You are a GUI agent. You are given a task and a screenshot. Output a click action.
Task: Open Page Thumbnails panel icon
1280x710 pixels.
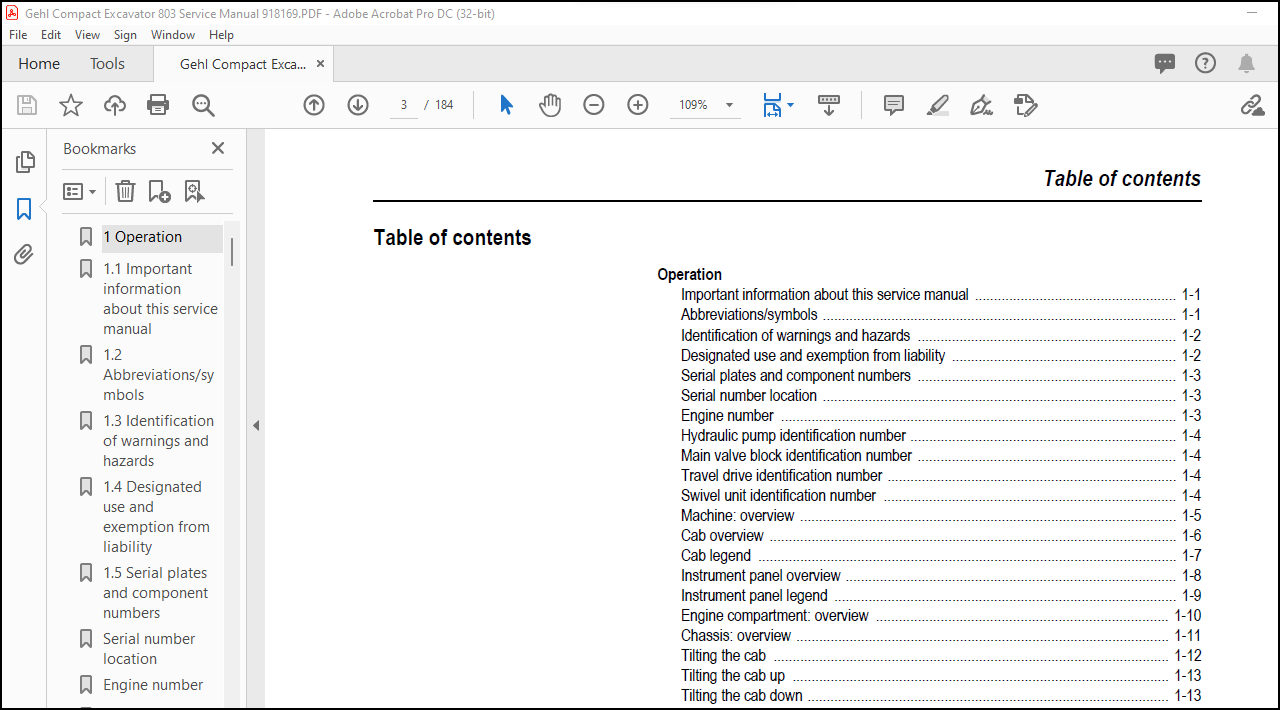[x=25, y=162]
